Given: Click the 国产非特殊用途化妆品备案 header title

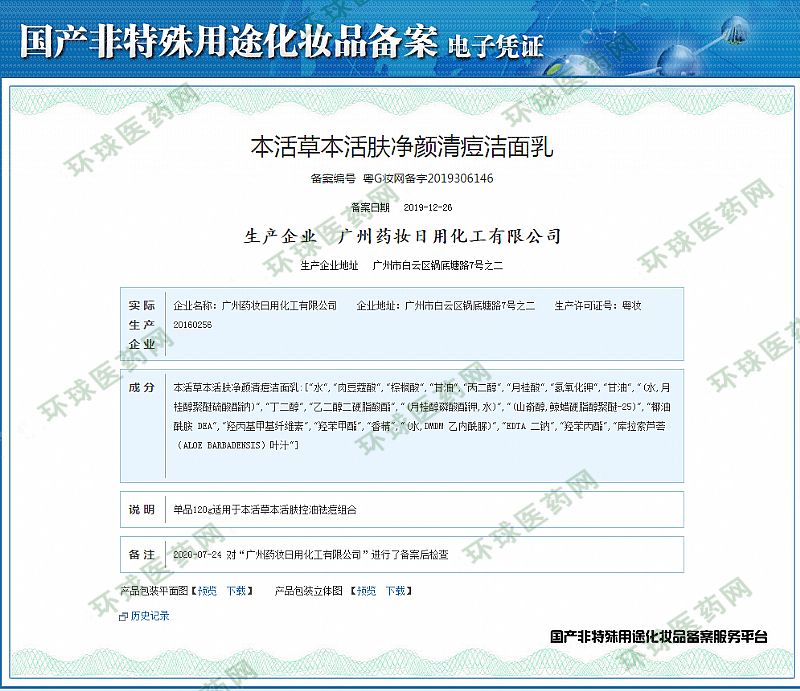Looking at the screenshot, I should pyautogui.click(x=228, y=42).
